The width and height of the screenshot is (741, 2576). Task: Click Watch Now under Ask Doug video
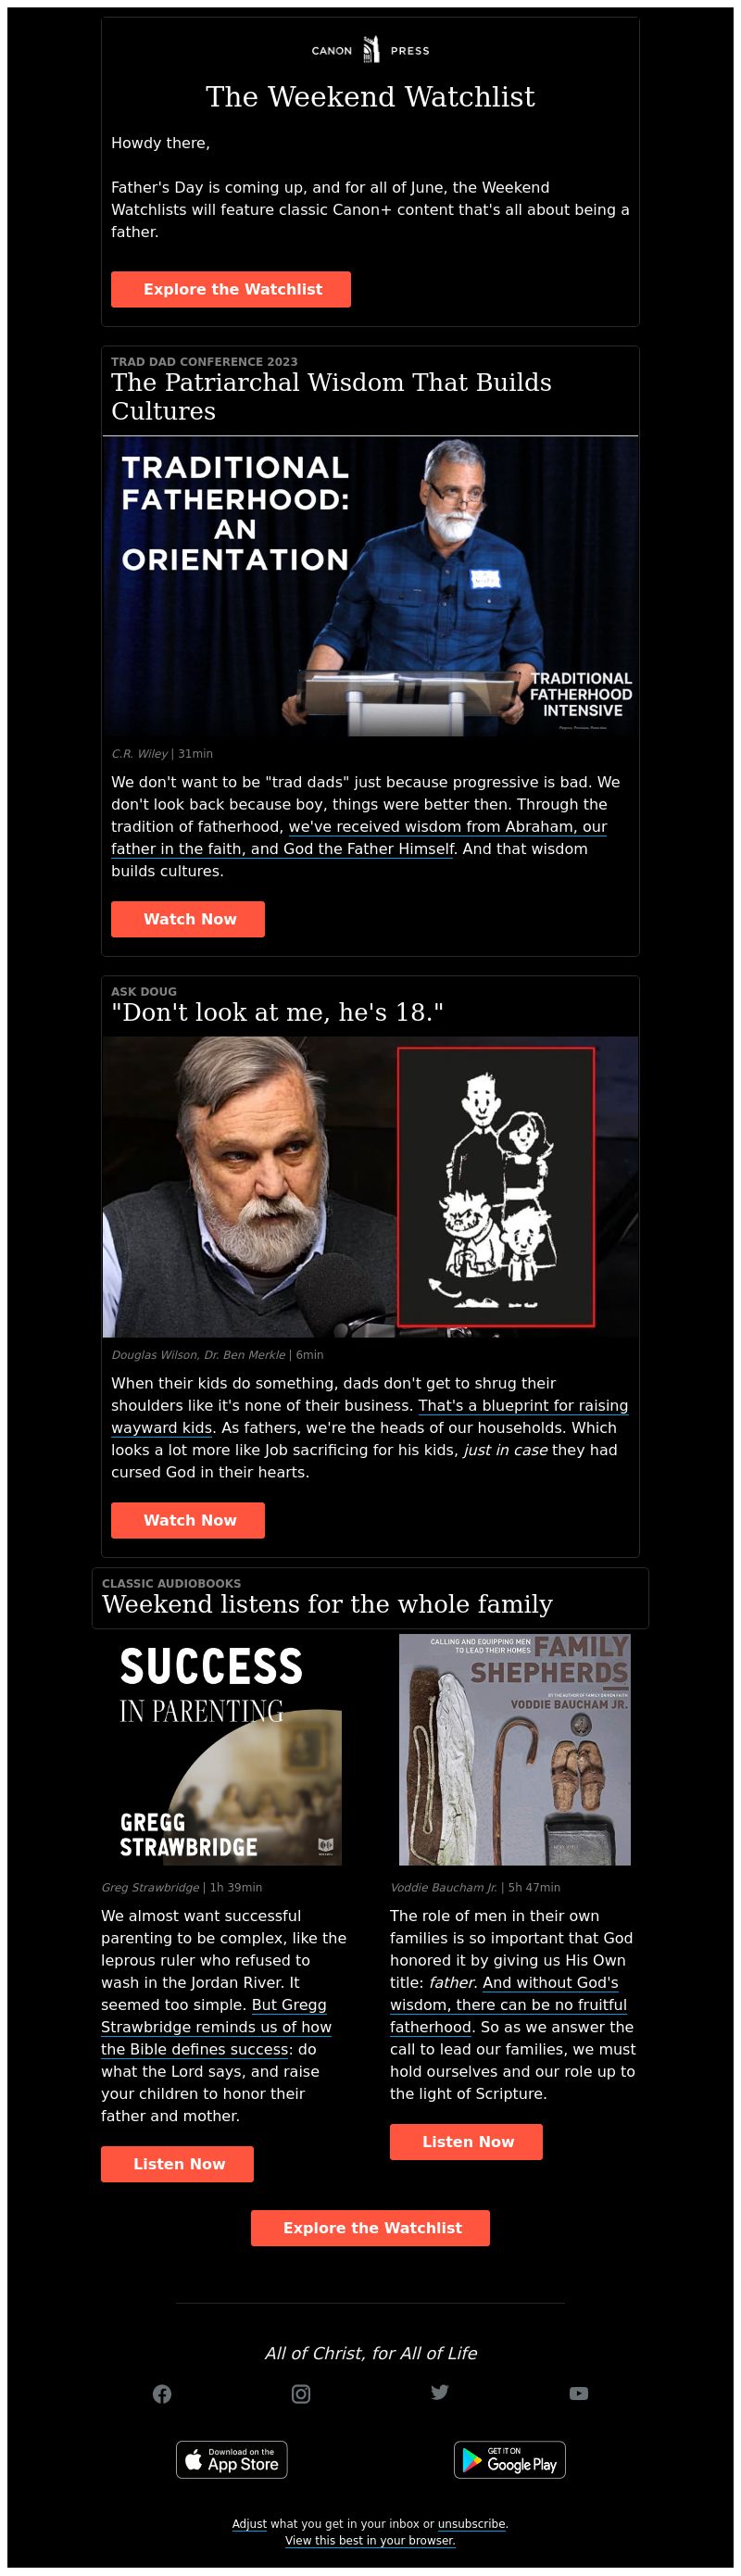(x=188, y=1520)
